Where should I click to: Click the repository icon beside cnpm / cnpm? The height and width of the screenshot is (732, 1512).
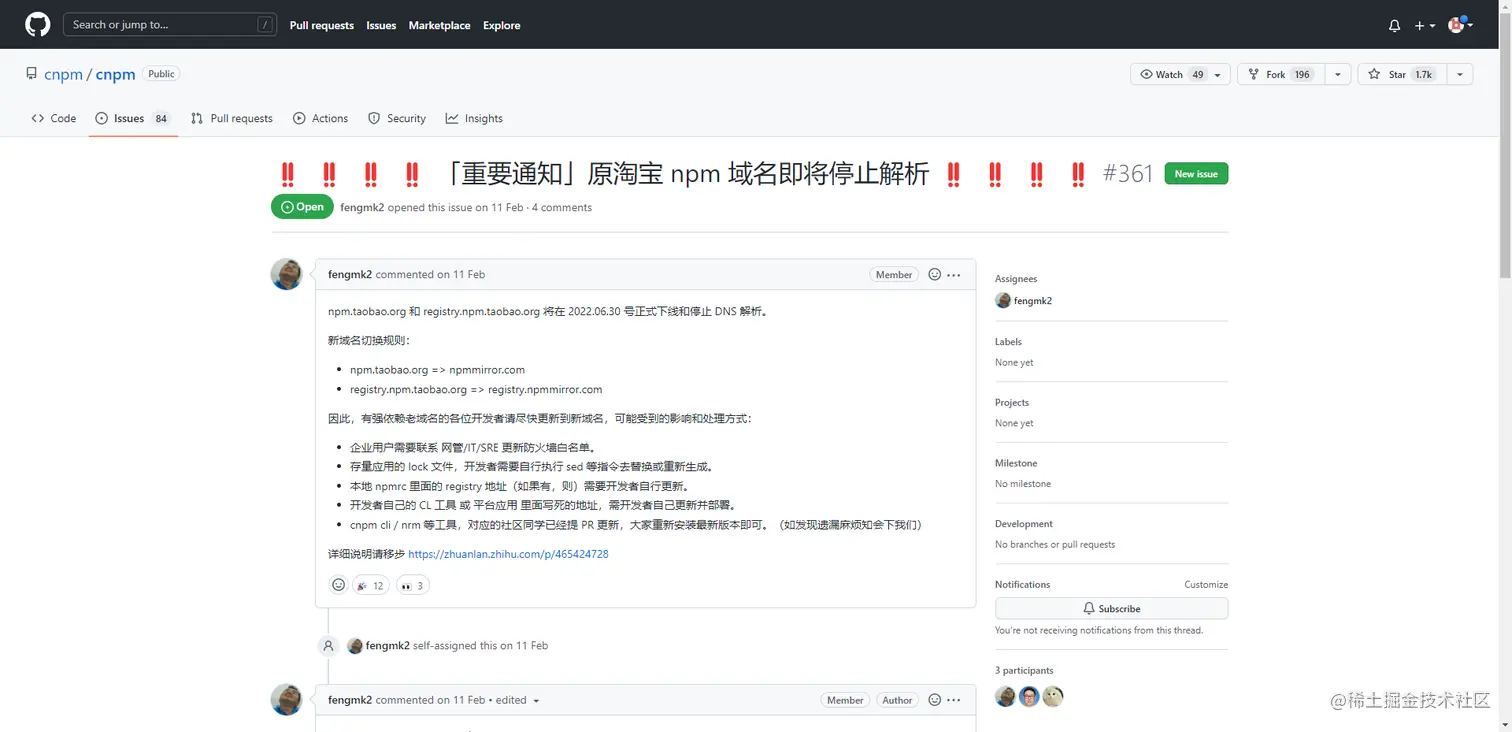[32, 74]
